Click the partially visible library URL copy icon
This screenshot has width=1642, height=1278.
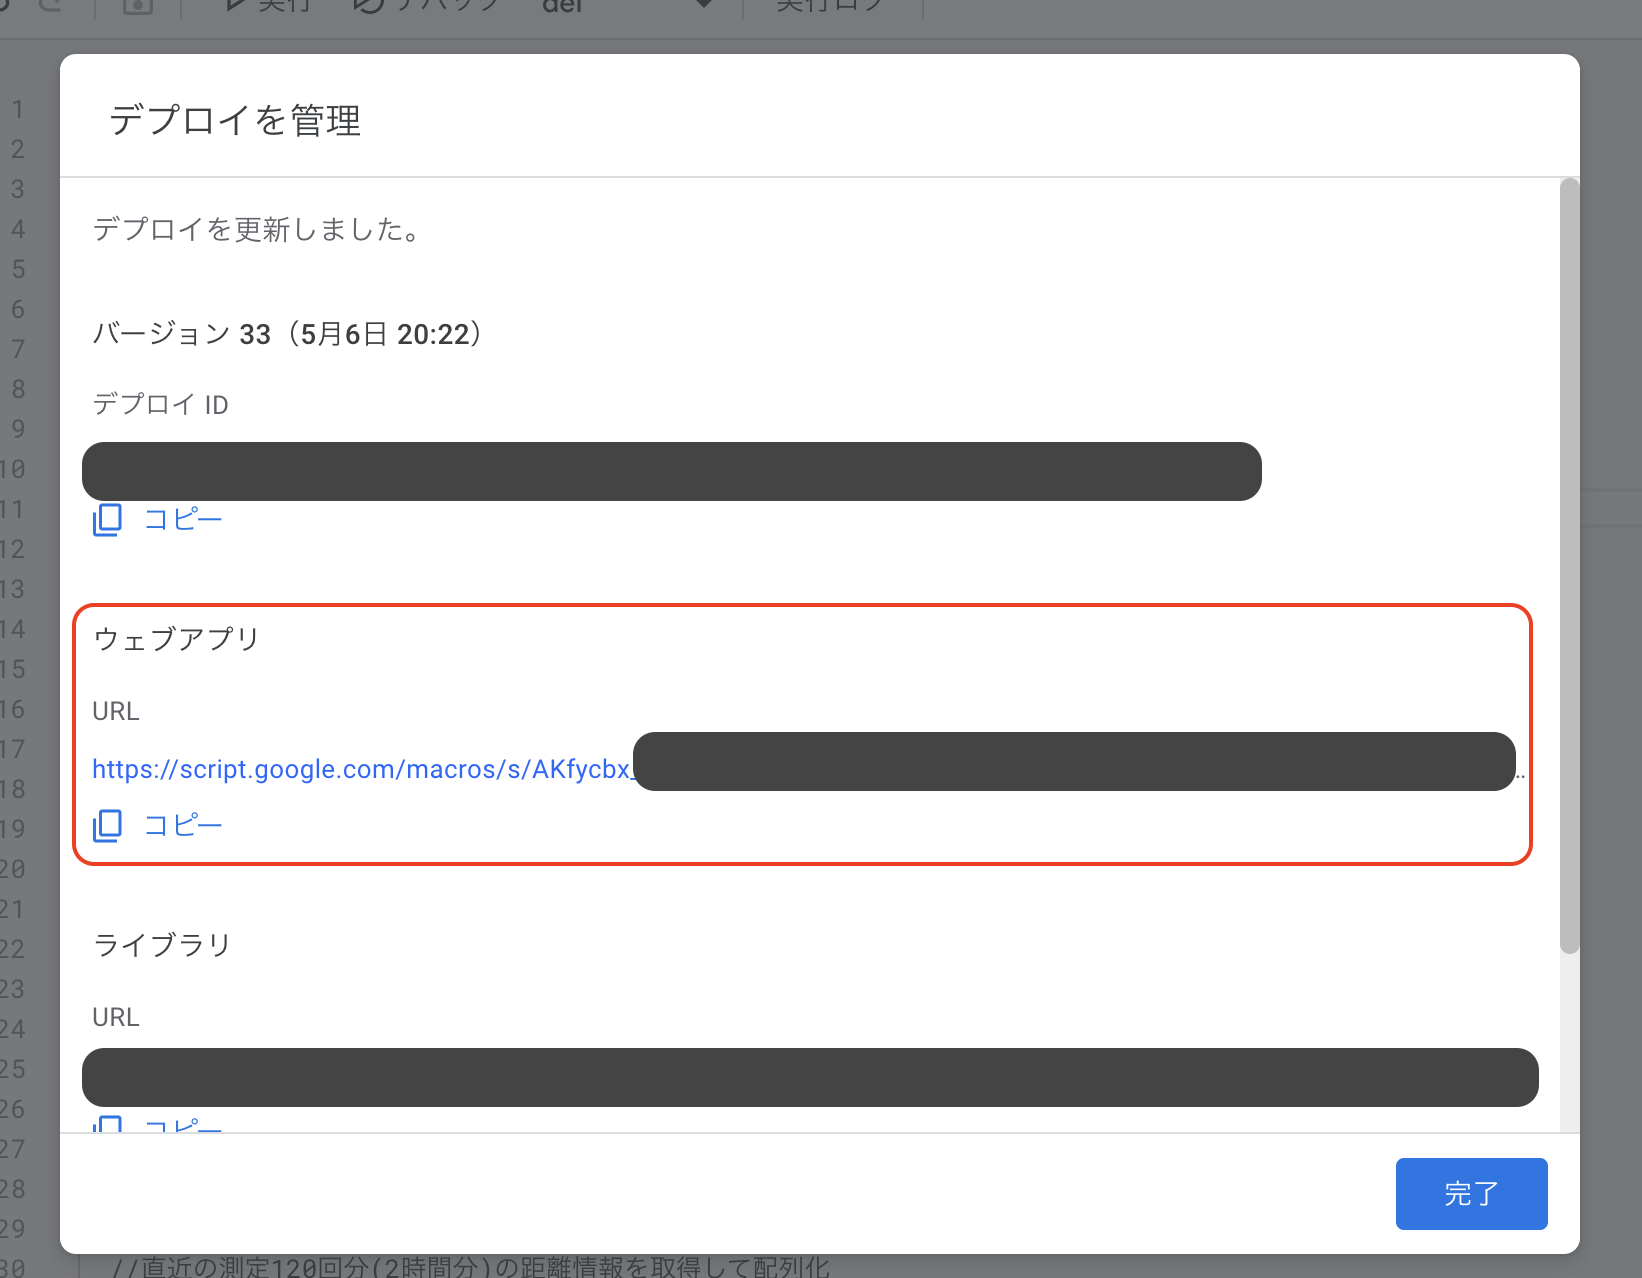click(107, 1124)
